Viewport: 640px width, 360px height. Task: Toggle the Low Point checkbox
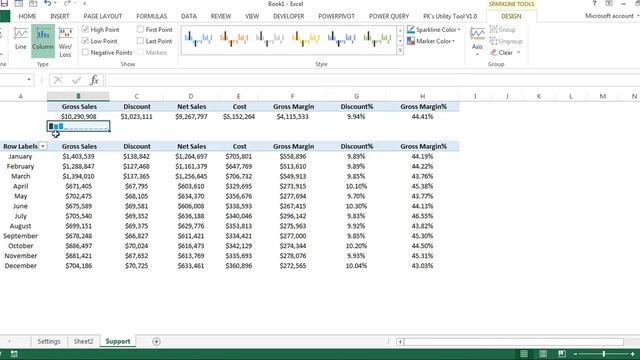[85, 41]
